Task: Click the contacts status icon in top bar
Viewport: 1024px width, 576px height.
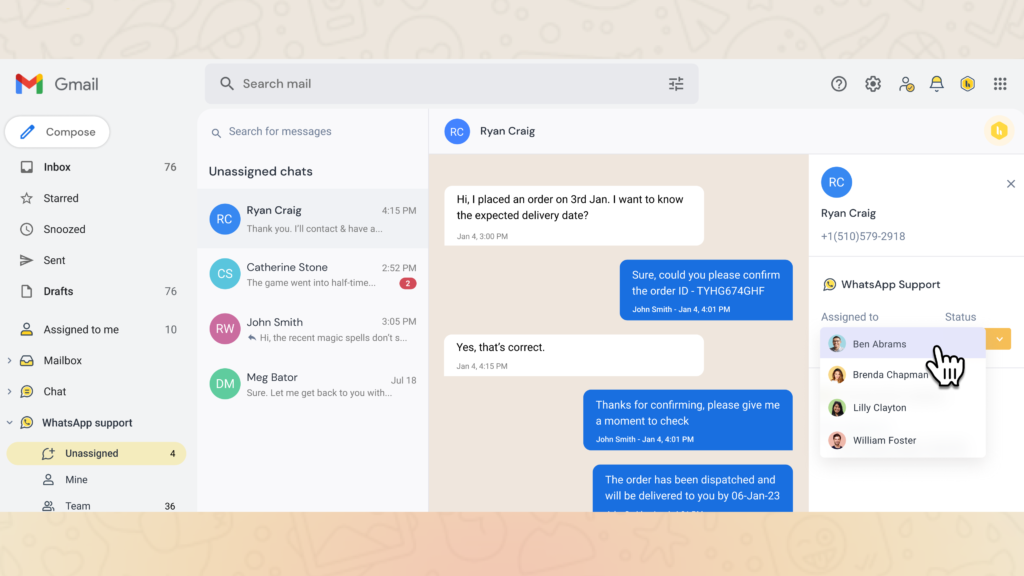Action: (x=905, y=84)
